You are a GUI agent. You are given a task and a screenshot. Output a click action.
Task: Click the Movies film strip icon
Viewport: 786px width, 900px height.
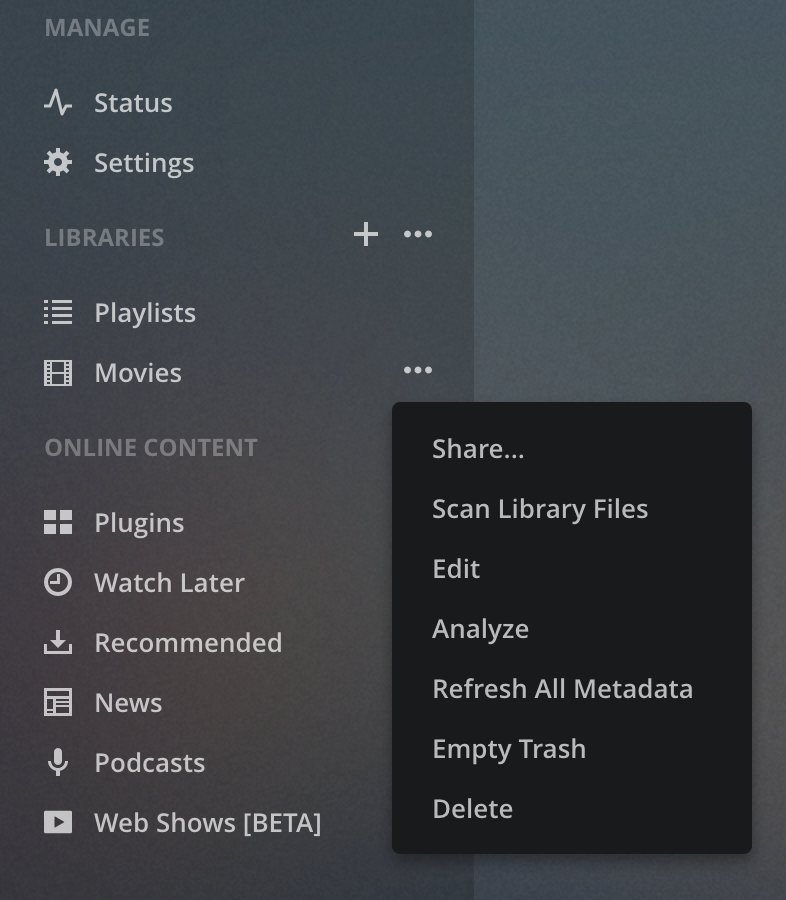[58, 372]
